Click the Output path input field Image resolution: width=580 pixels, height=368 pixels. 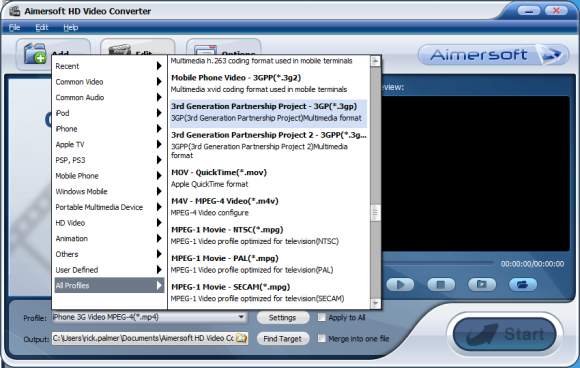click(144, 338)
